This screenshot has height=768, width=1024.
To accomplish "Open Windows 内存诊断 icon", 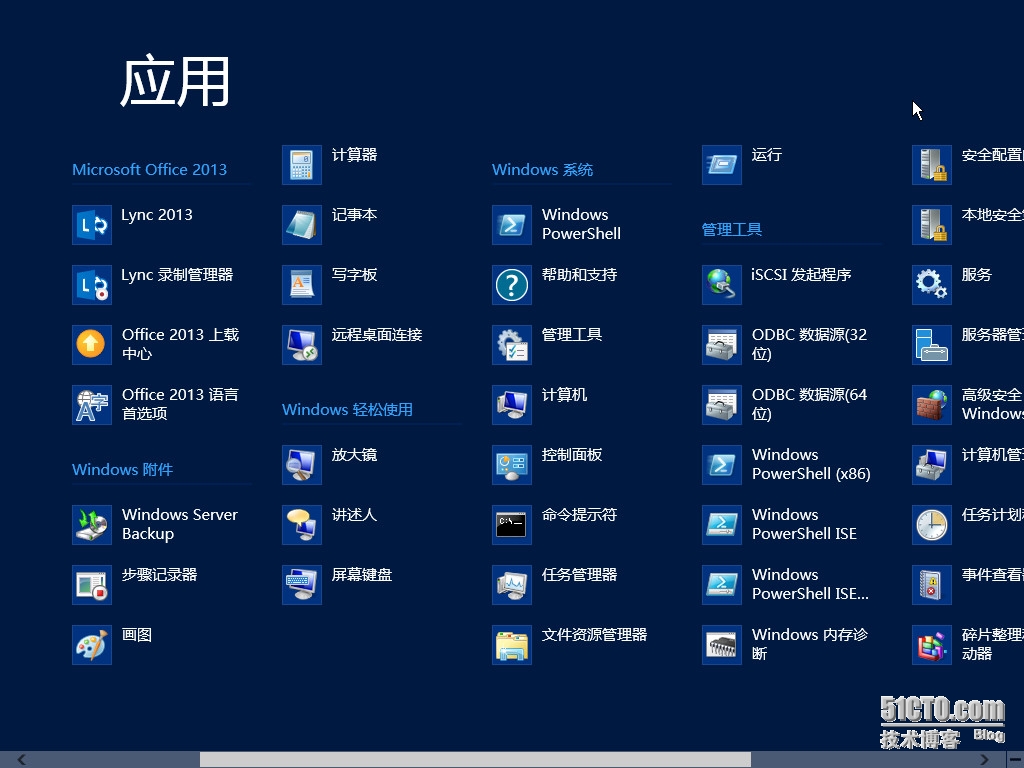I will 722,645.
